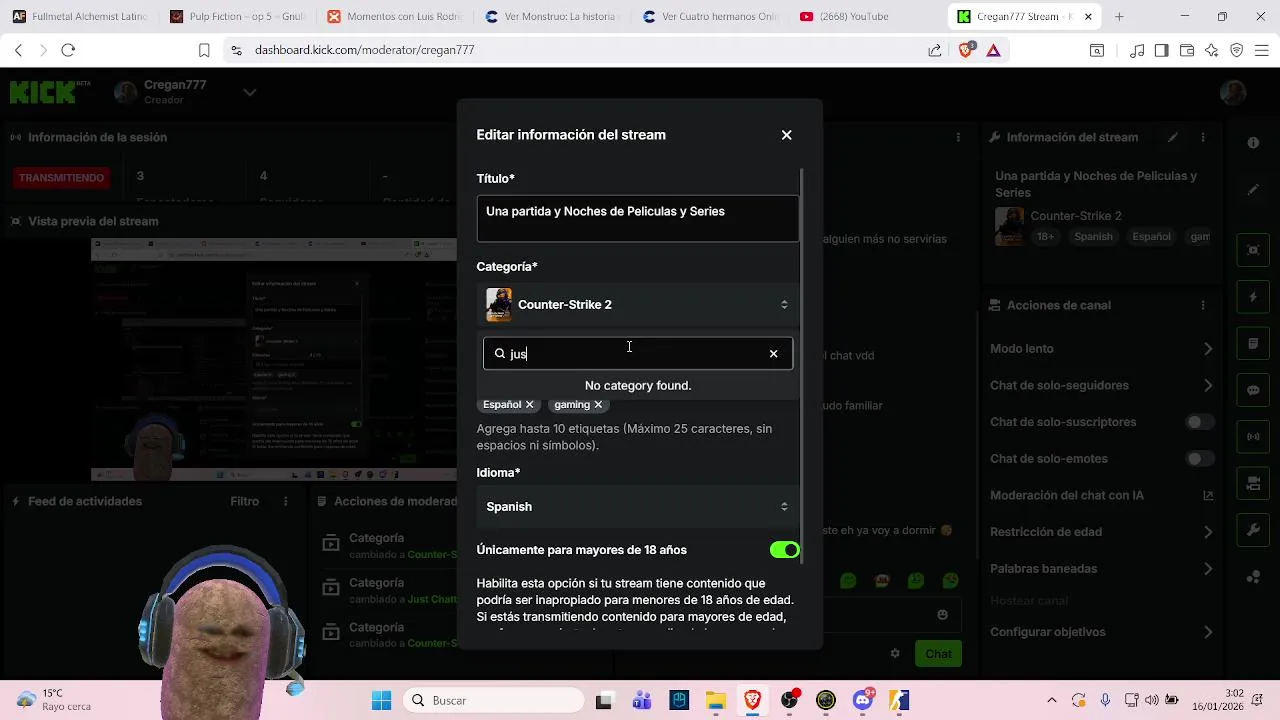The image size is (1280, 720).
Task: Open chat settings gear icon
Action: click(x=895, y=653)
